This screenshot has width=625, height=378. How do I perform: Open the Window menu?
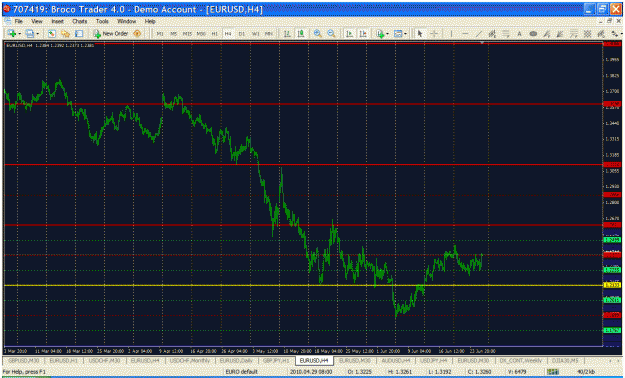coord(126,21)
